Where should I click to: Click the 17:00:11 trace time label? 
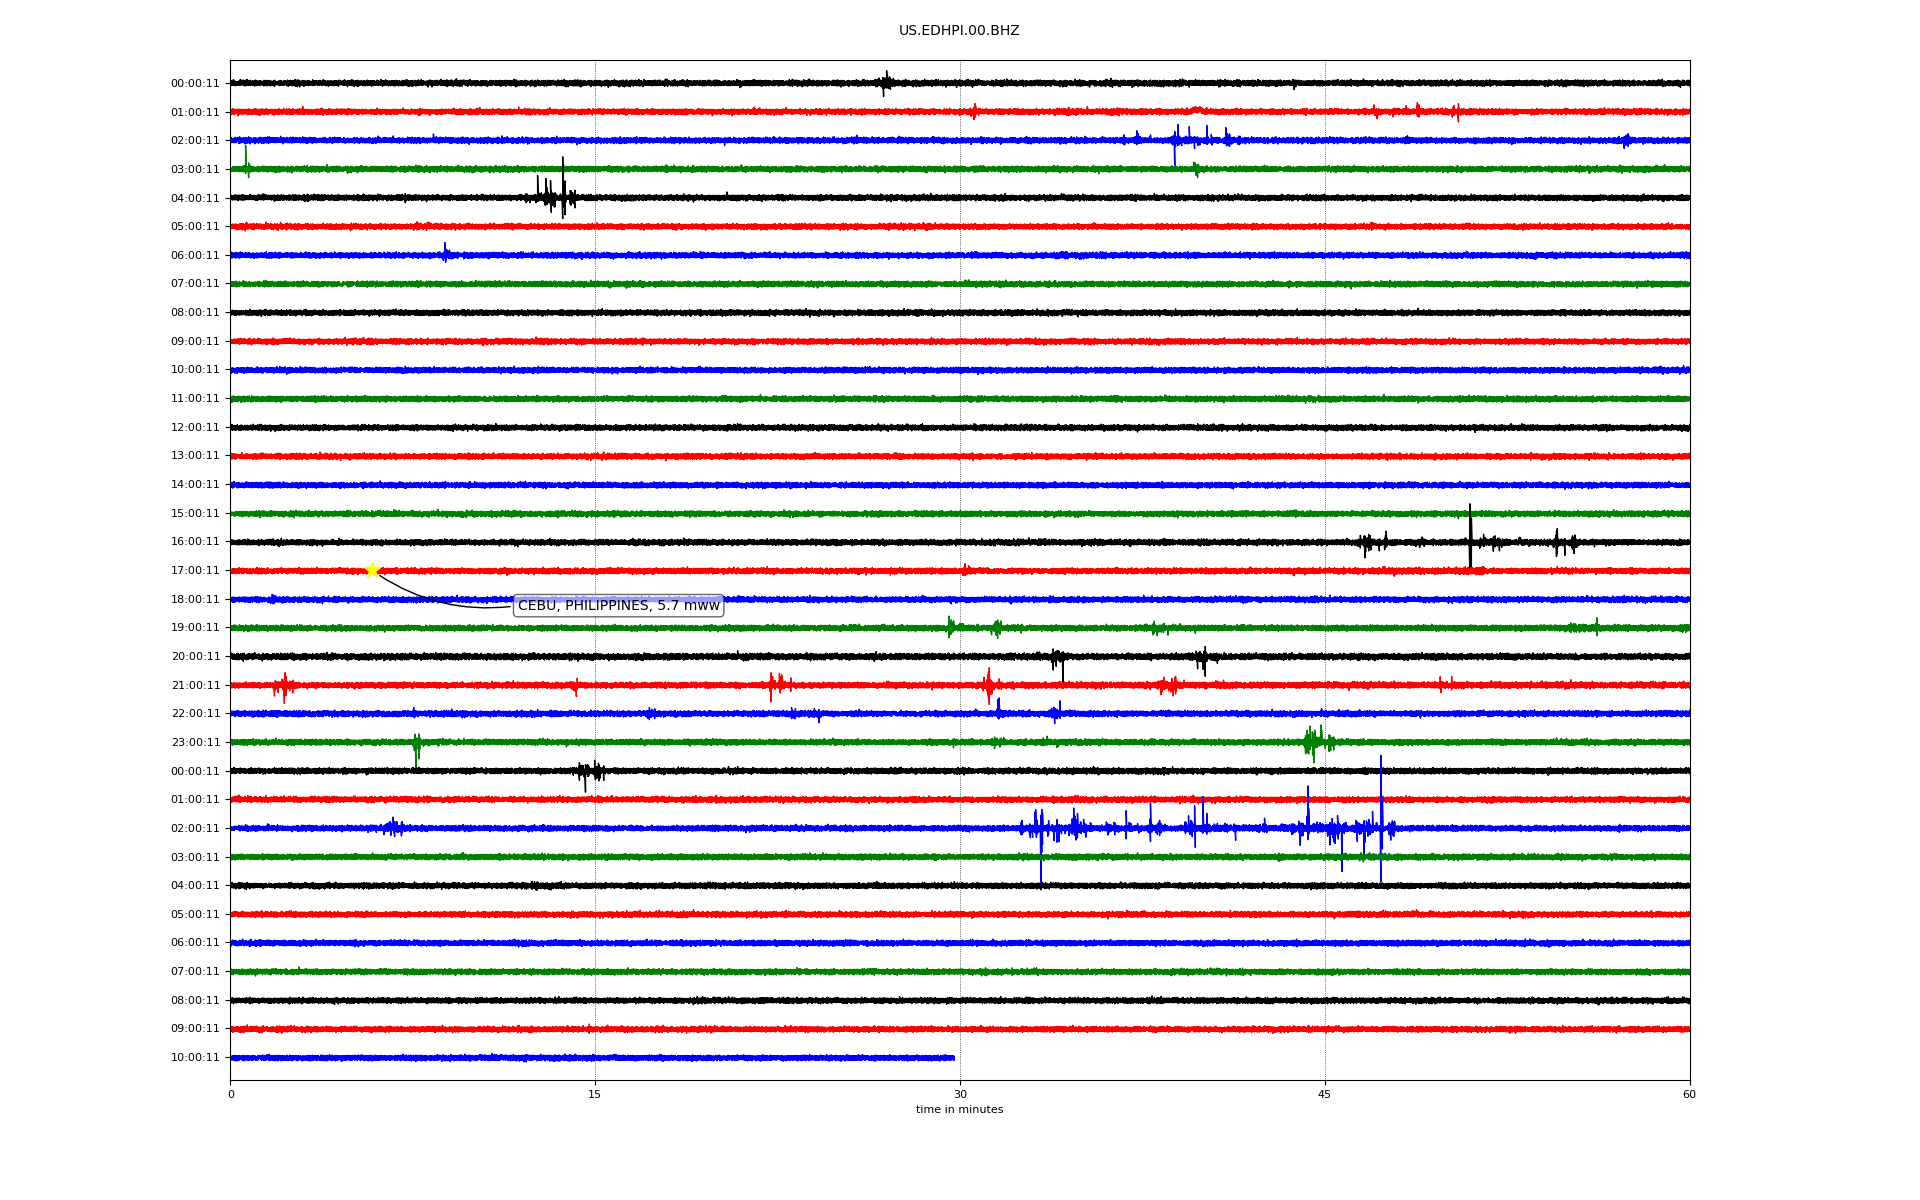(195, 571)
